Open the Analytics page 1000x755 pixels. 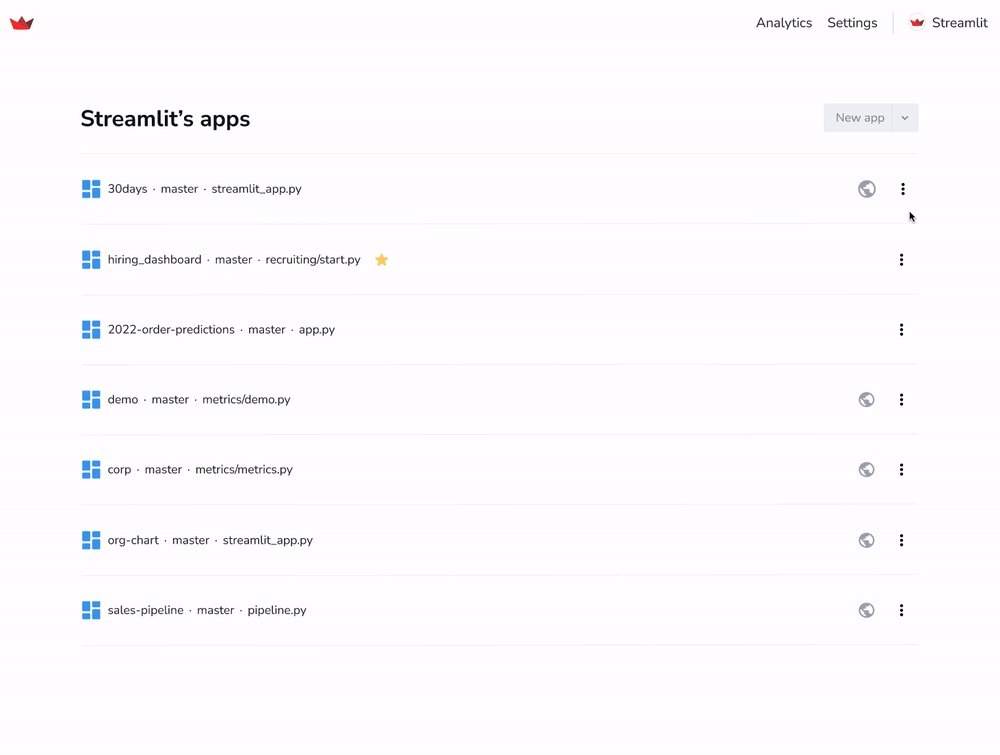tap(783, 23)
